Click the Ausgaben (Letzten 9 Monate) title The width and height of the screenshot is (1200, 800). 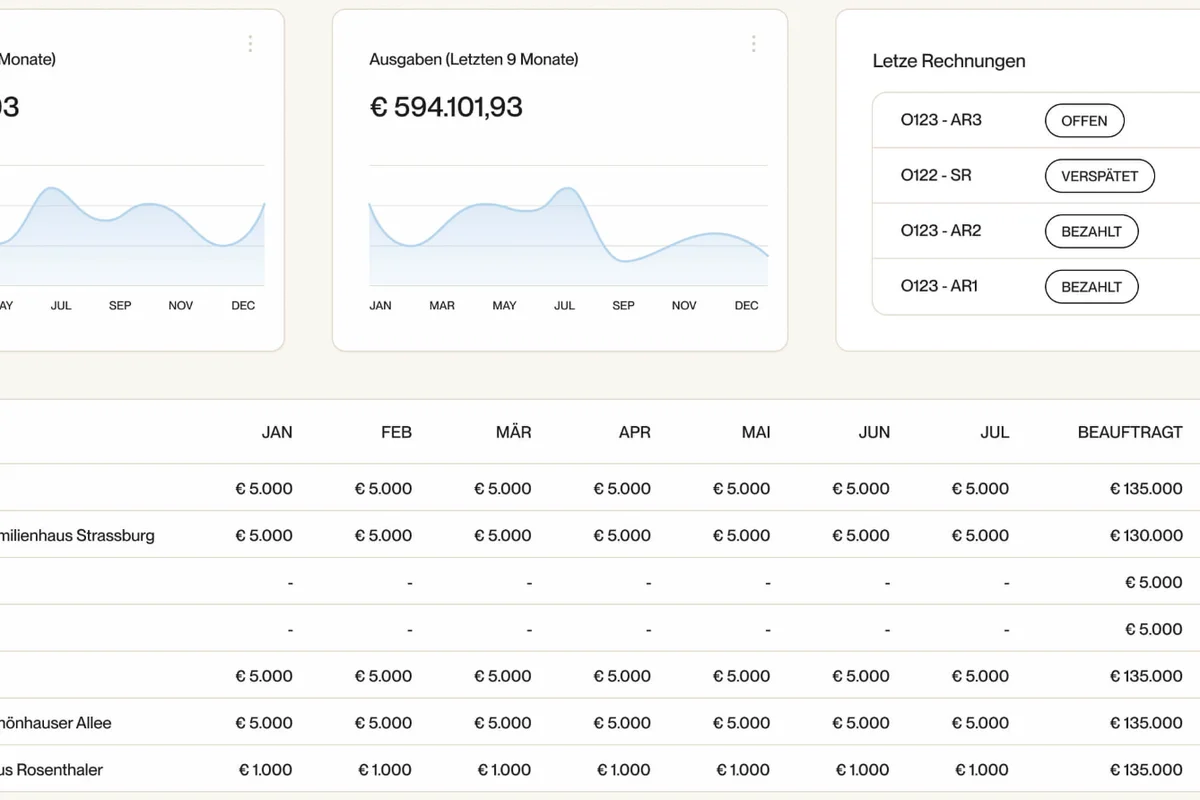(474, 59)
